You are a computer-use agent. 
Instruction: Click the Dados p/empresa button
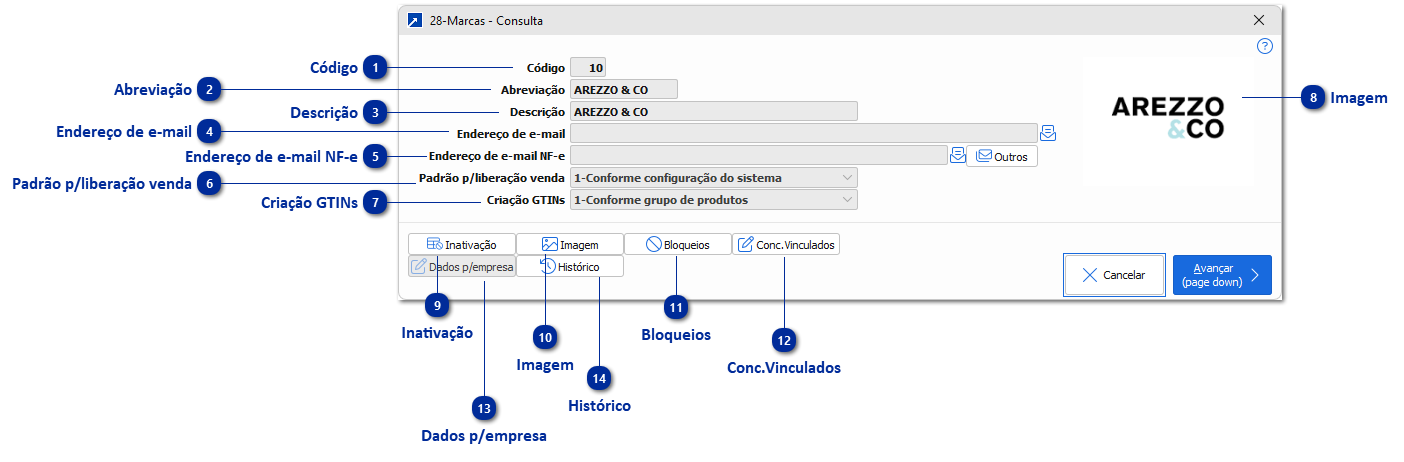[x=462, y=267]
